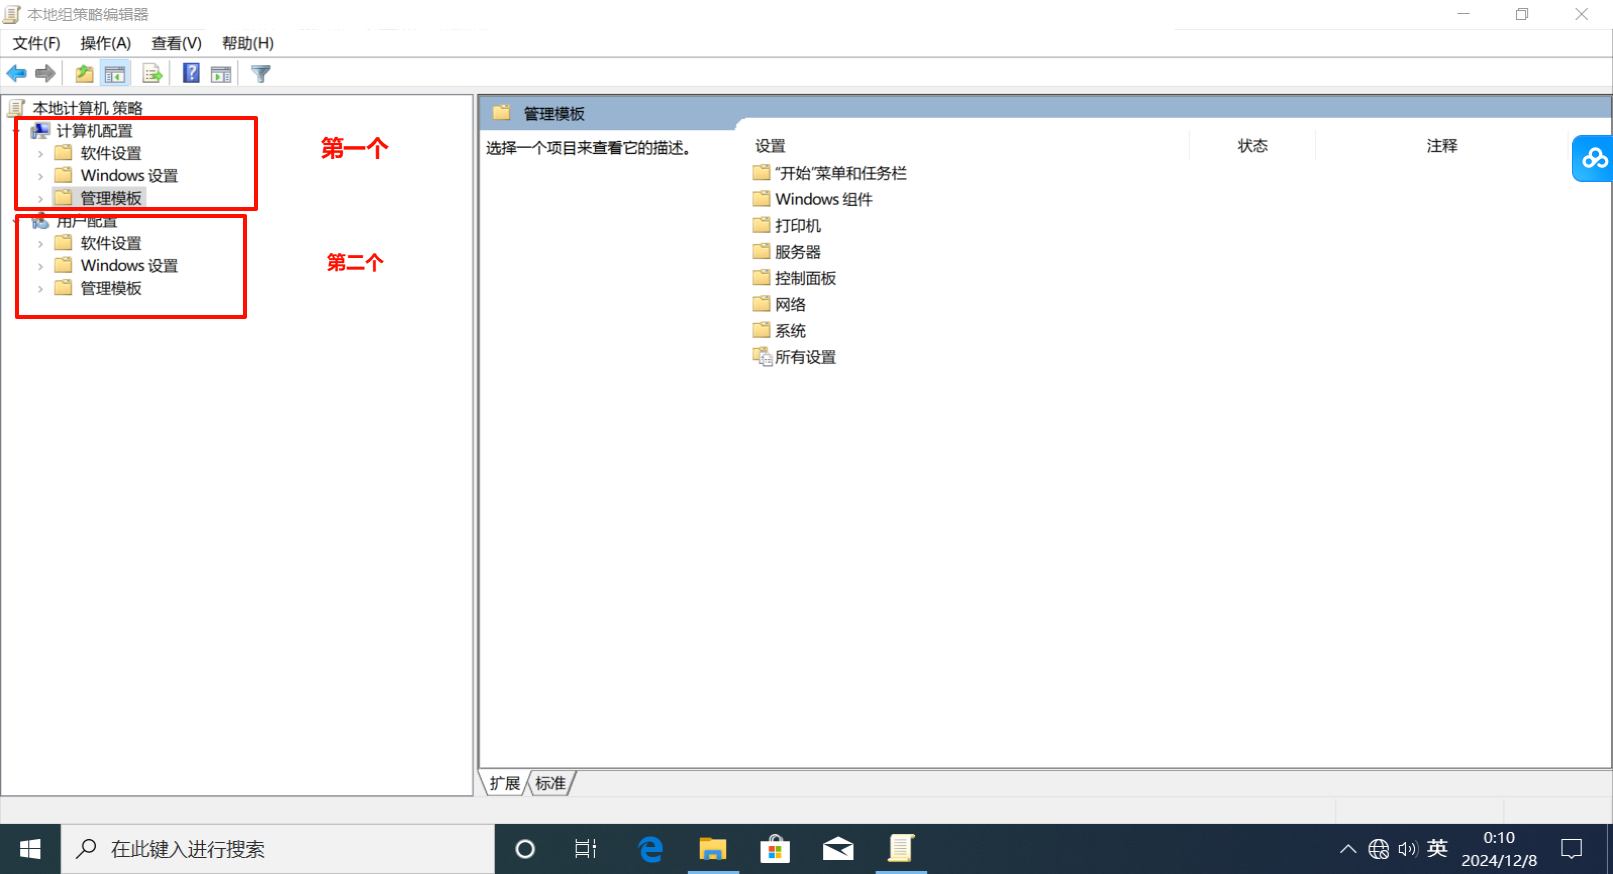
Task: Click the Group Policy Editor taskbar icon
Action: point(901,849)
